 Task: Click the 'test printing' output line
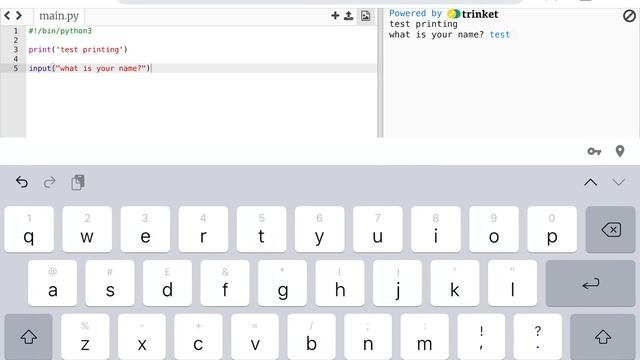(423, 24)
